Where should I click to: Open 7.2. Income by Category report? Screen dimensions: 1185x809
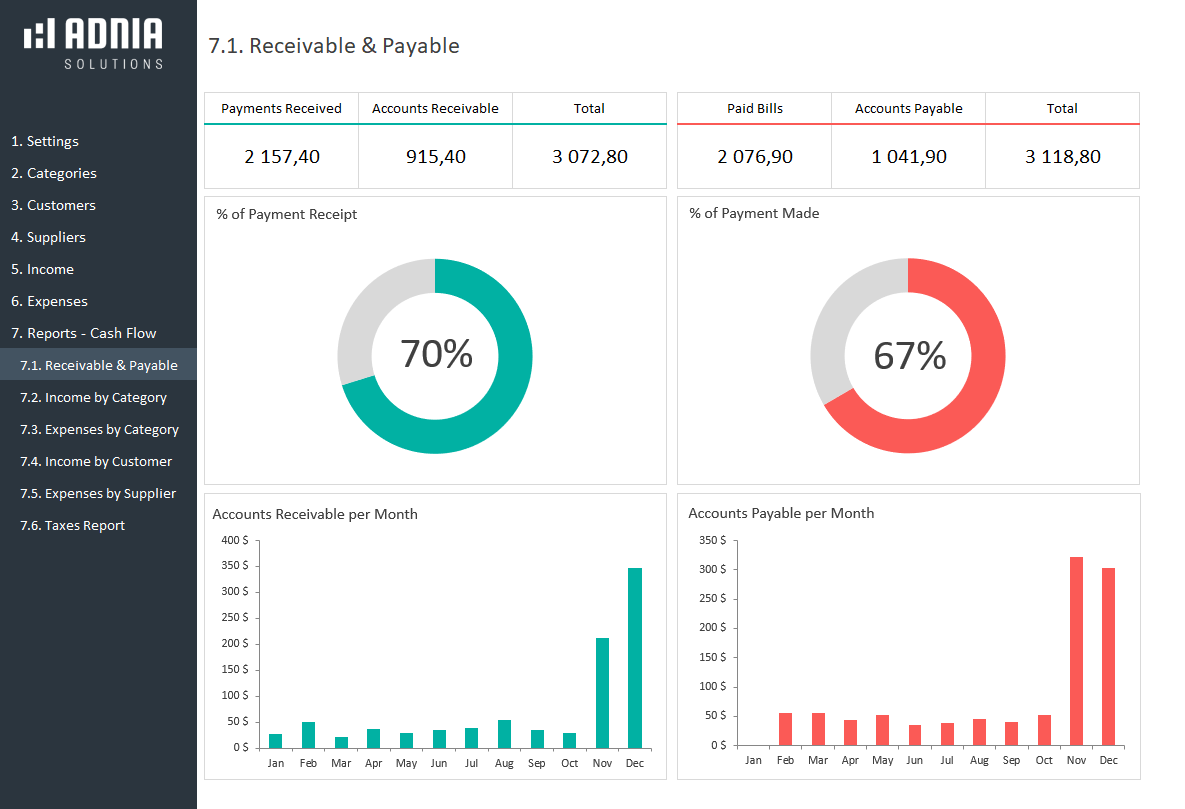point(93,397)
